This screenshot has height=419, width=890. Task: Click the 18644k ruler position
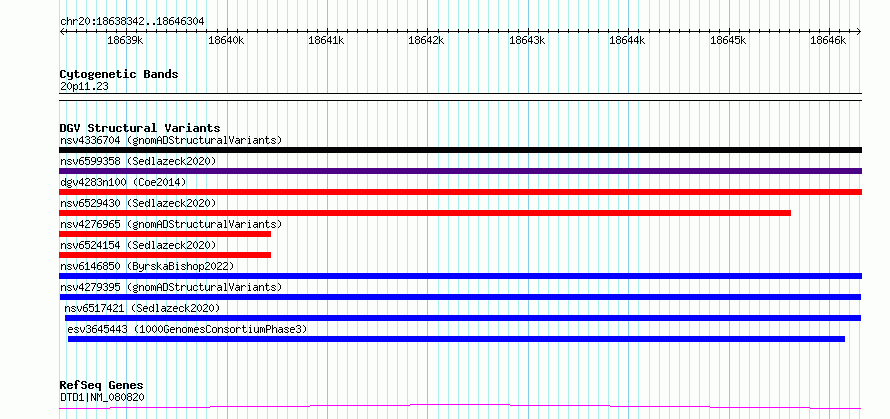627,40
